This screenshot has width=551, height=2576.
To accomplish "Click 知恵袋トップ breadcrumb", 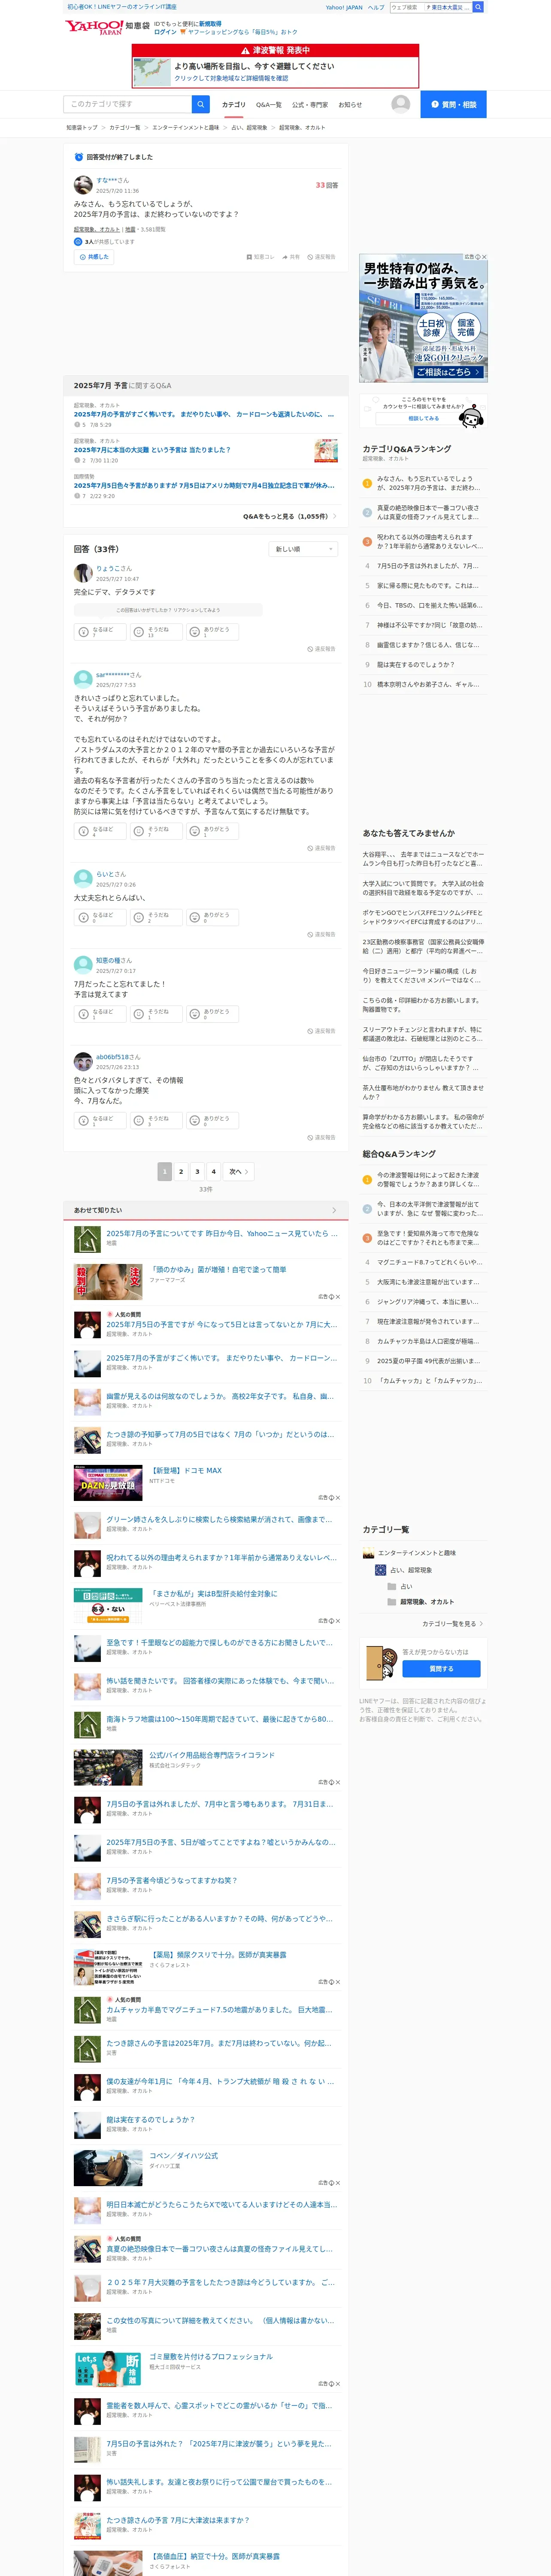I will tap(82, 128).
